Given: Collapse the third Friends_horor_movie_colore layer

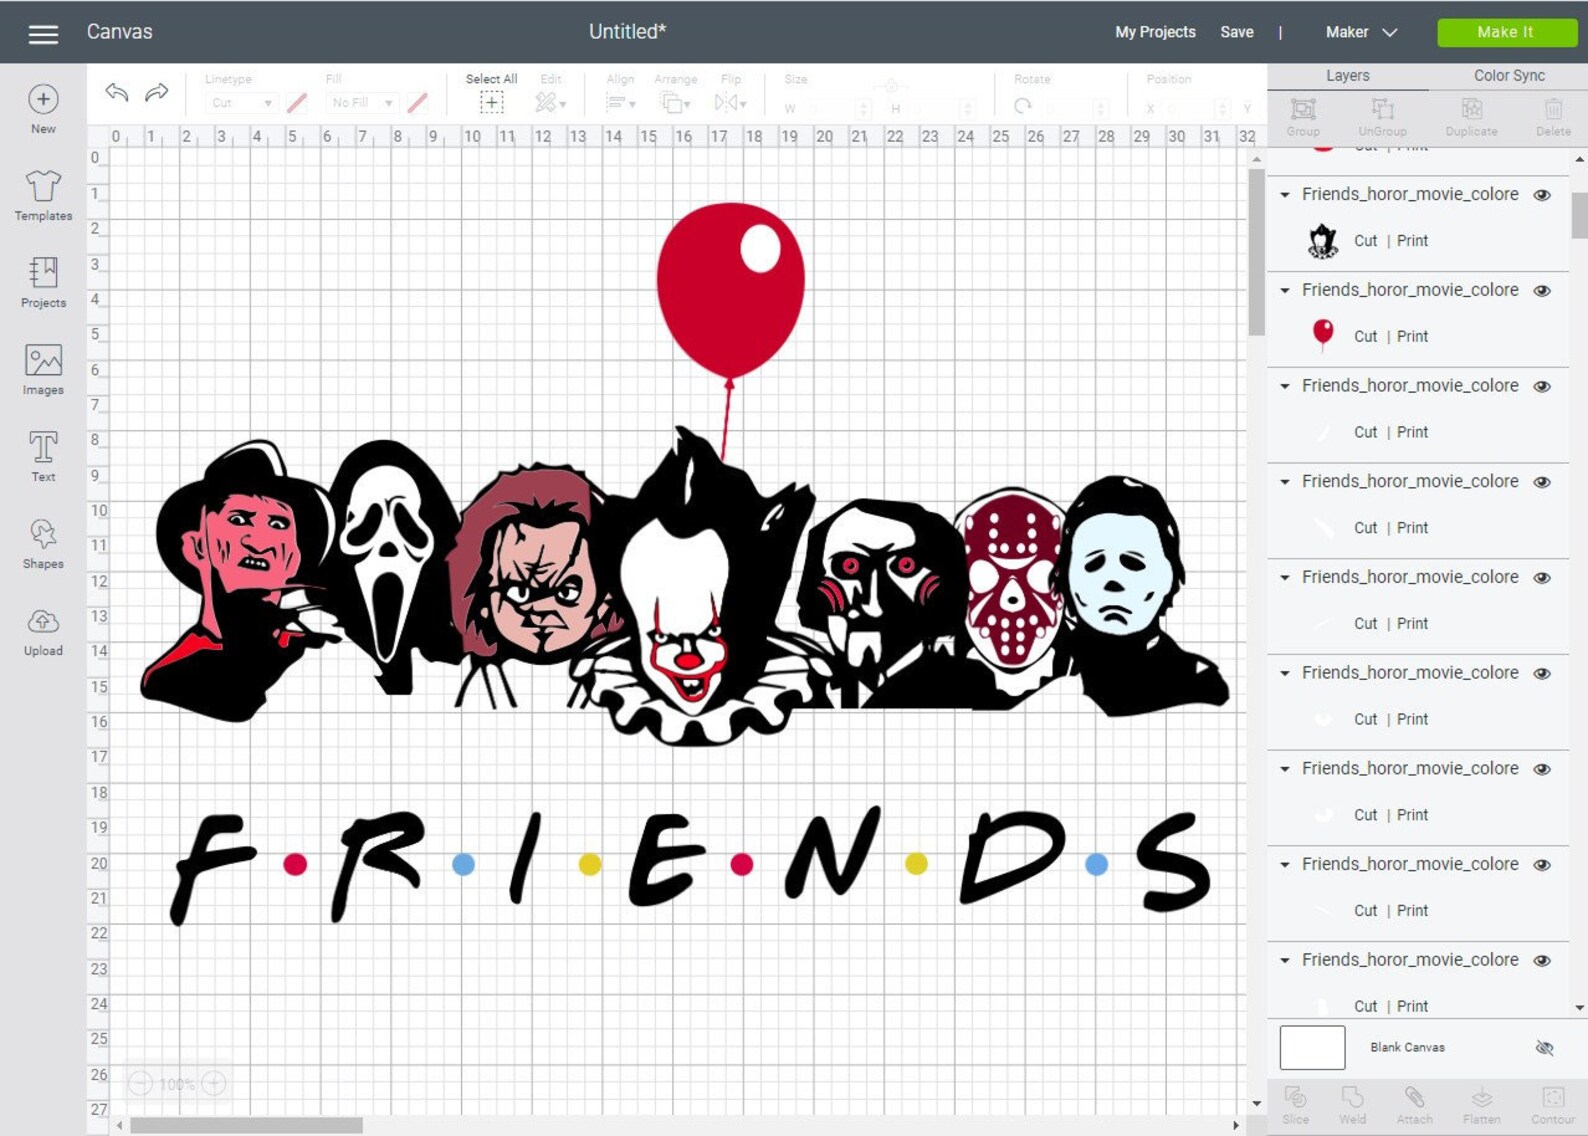Looking at the screenshot, I should [1285, 386].
